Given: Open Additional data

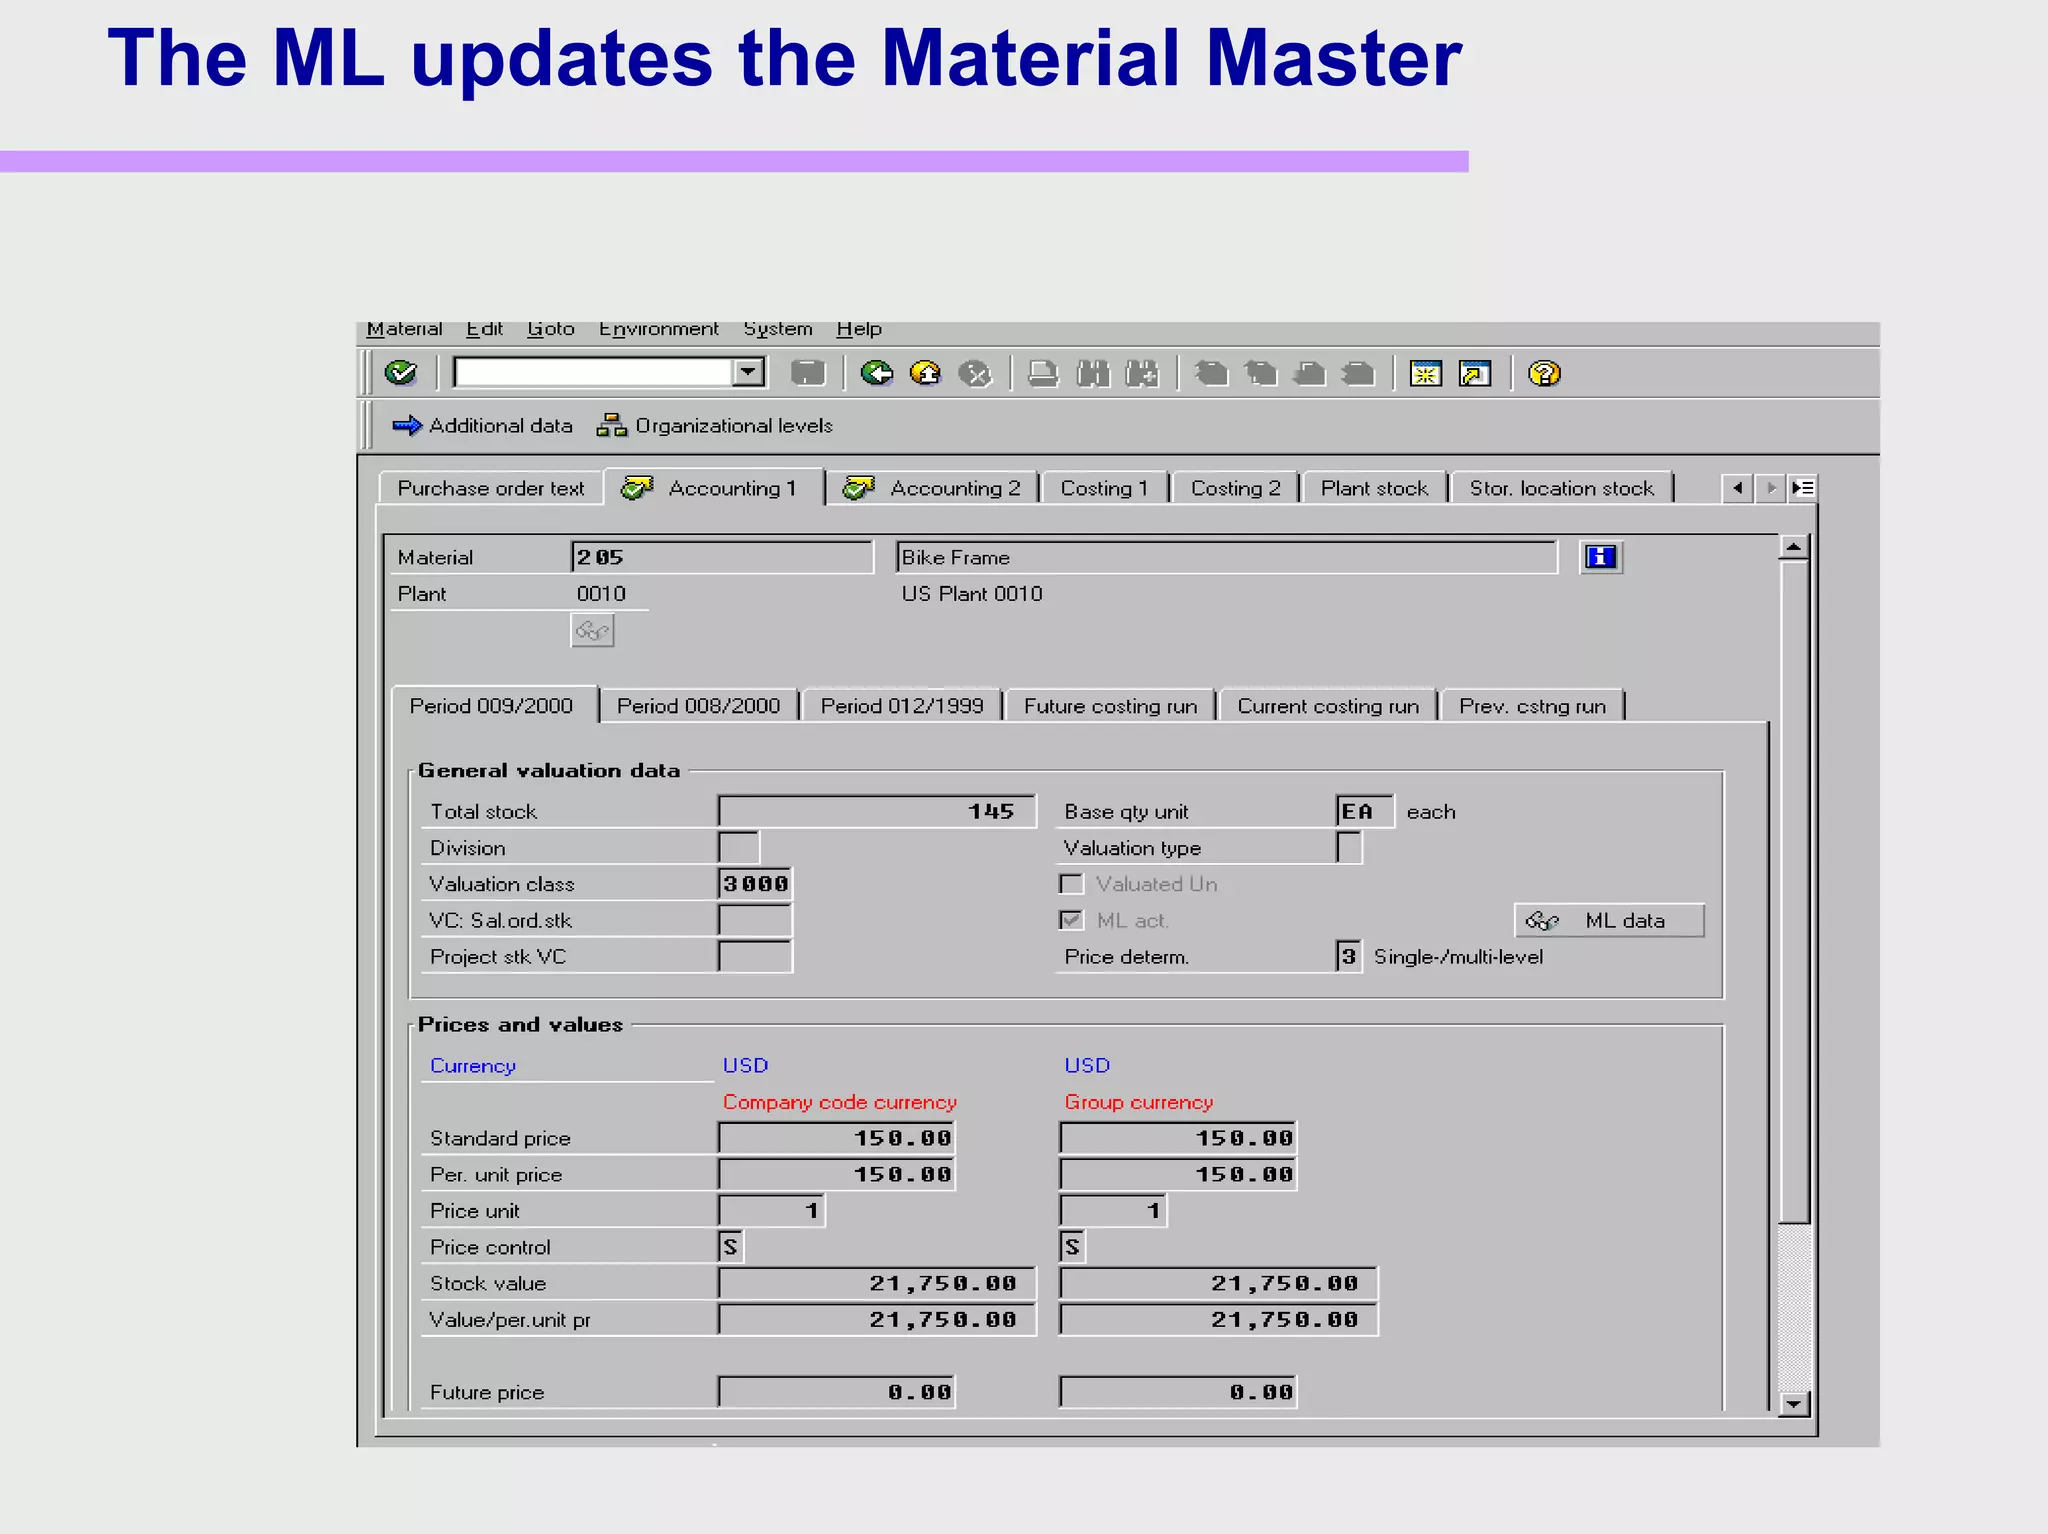Looking at the screenshot, I should pyautogui.click(x=482, y=425).
